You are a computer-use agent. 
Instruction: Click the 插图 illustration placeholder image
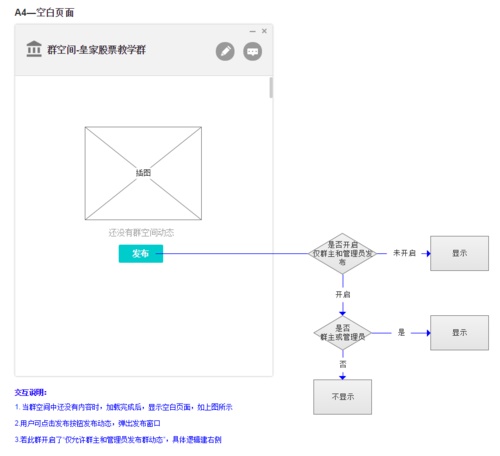(x=143, y=173)
